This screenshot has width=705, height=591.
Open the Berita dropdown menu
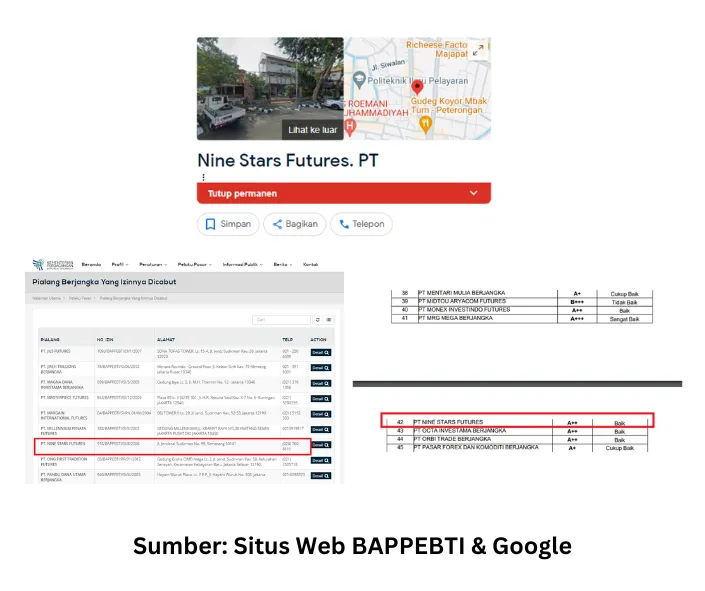[283, 264]
